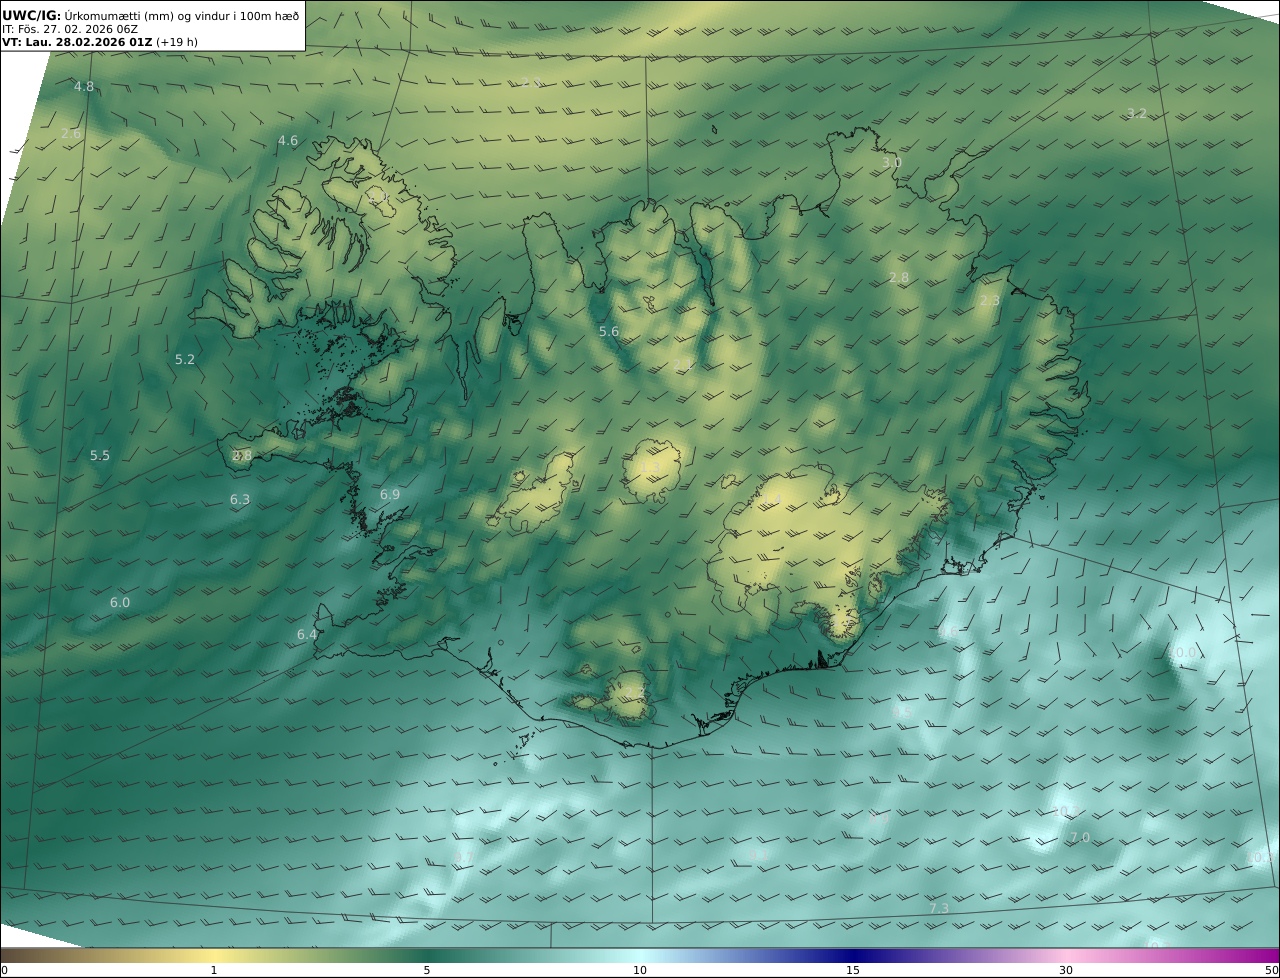Click the colorbar tick label '10'
The height and width of the screenshot is (978, 1280).
coord(640,970)
